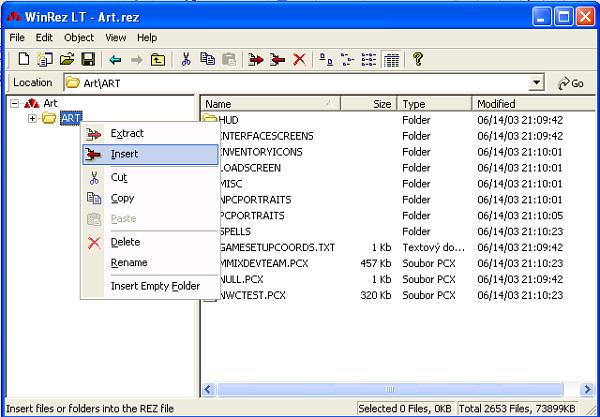Screen dimensions: 600x417
Task: Click the scrollbar right arrow
Action: pyautogui.click(x=587, y=389)
